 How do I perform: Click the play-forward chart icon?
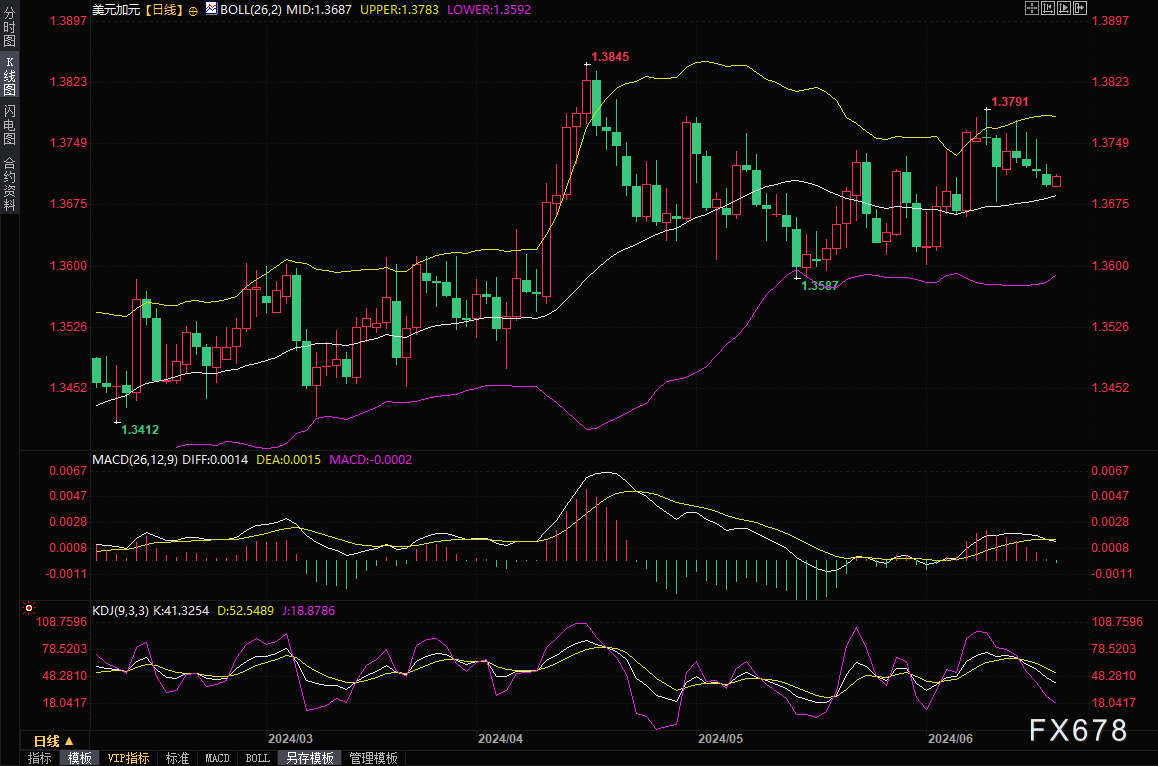(x=1063, y=8)
